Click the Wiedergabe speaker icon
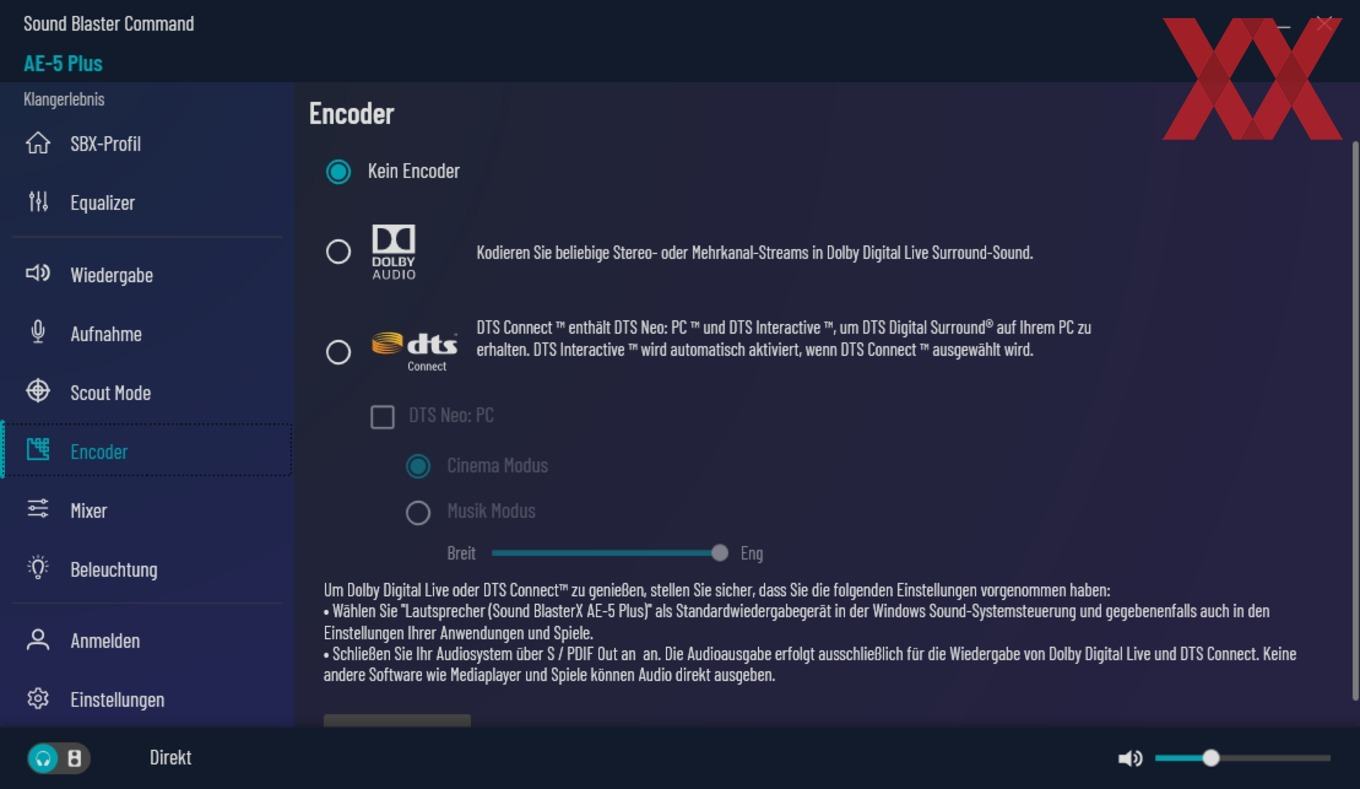 38,273
